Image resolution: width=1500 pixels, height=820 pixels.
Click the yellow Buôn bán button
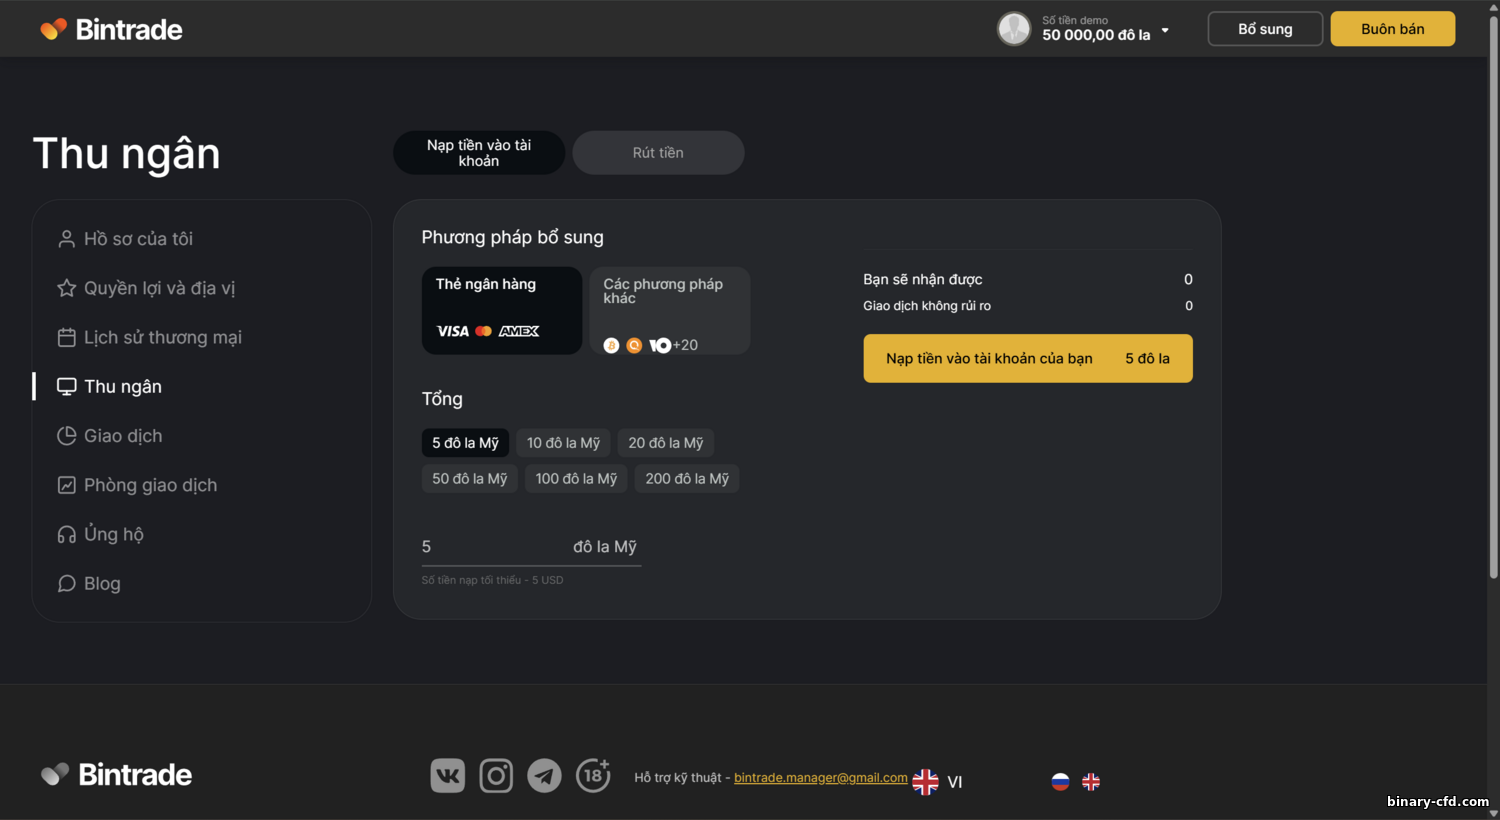[1392, 29]
